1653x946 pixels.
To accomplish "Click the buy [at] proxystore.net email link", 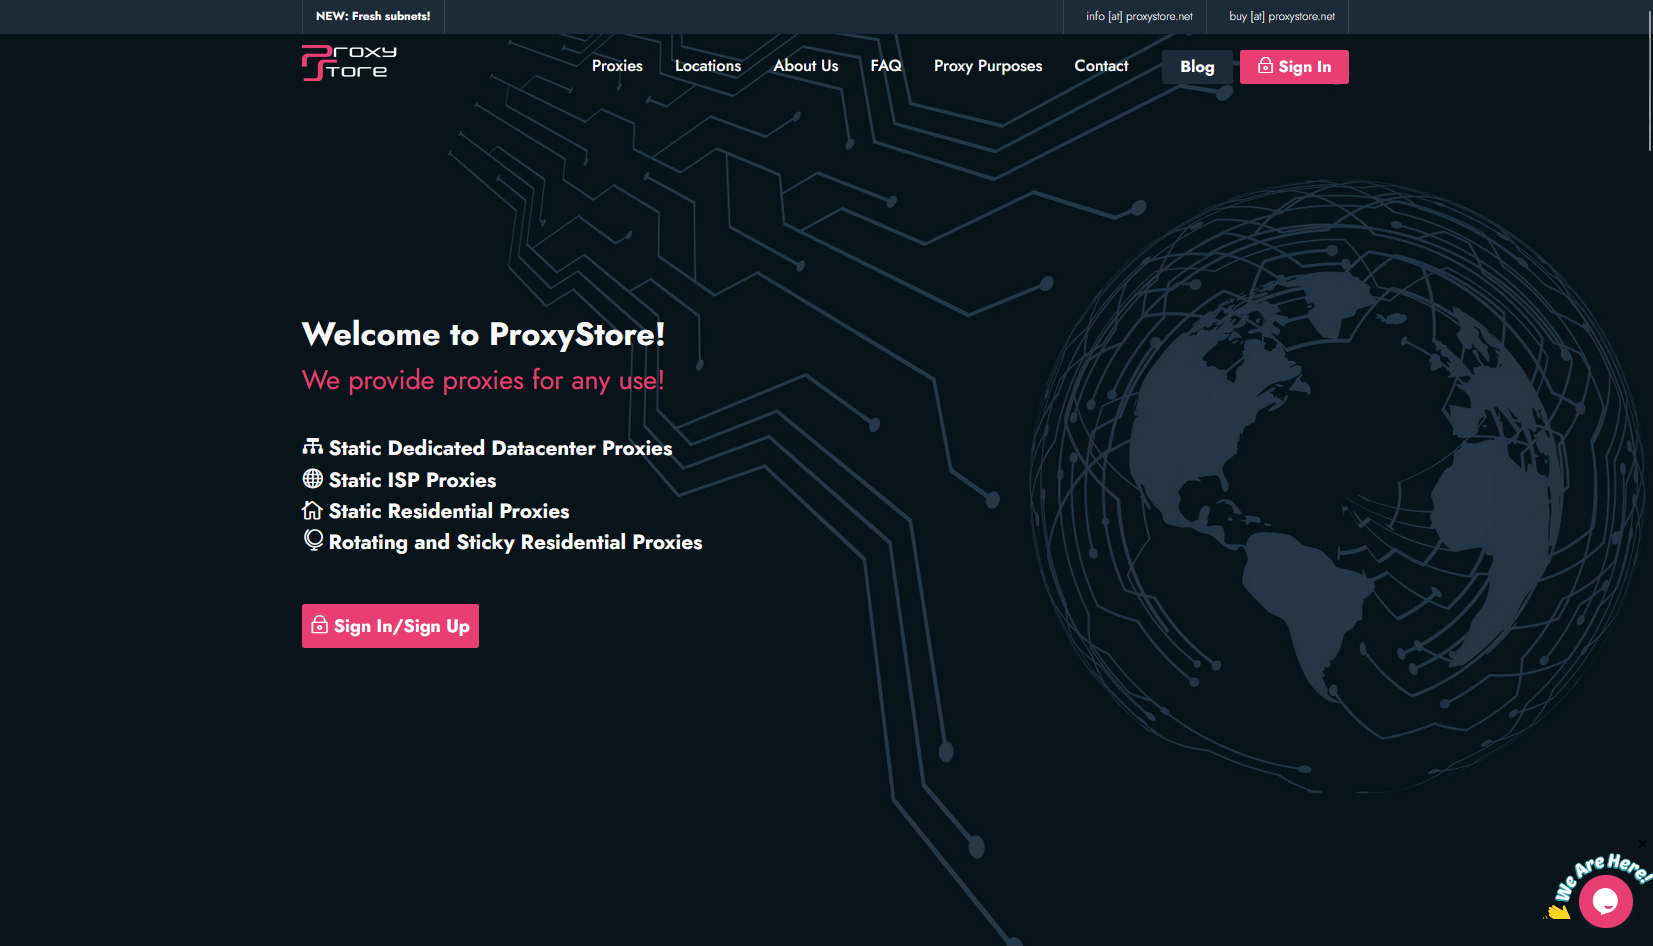I will pos(1282,16).
